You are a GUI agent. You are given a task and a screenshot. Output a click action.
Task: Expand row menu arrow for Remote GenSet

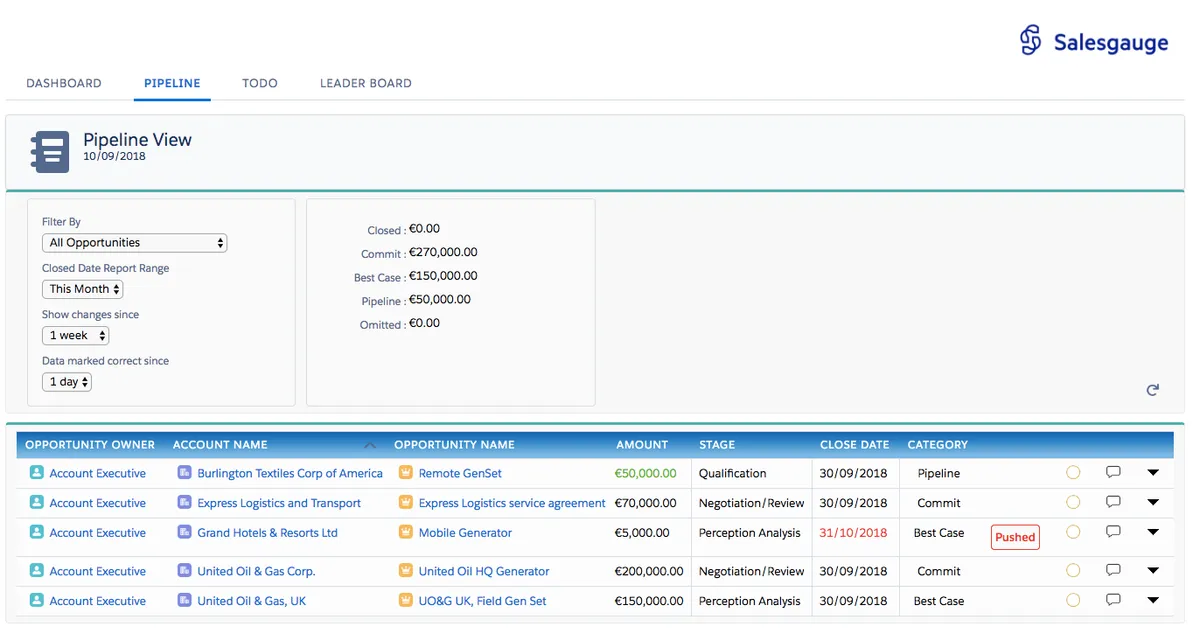tap(1153, 473)
